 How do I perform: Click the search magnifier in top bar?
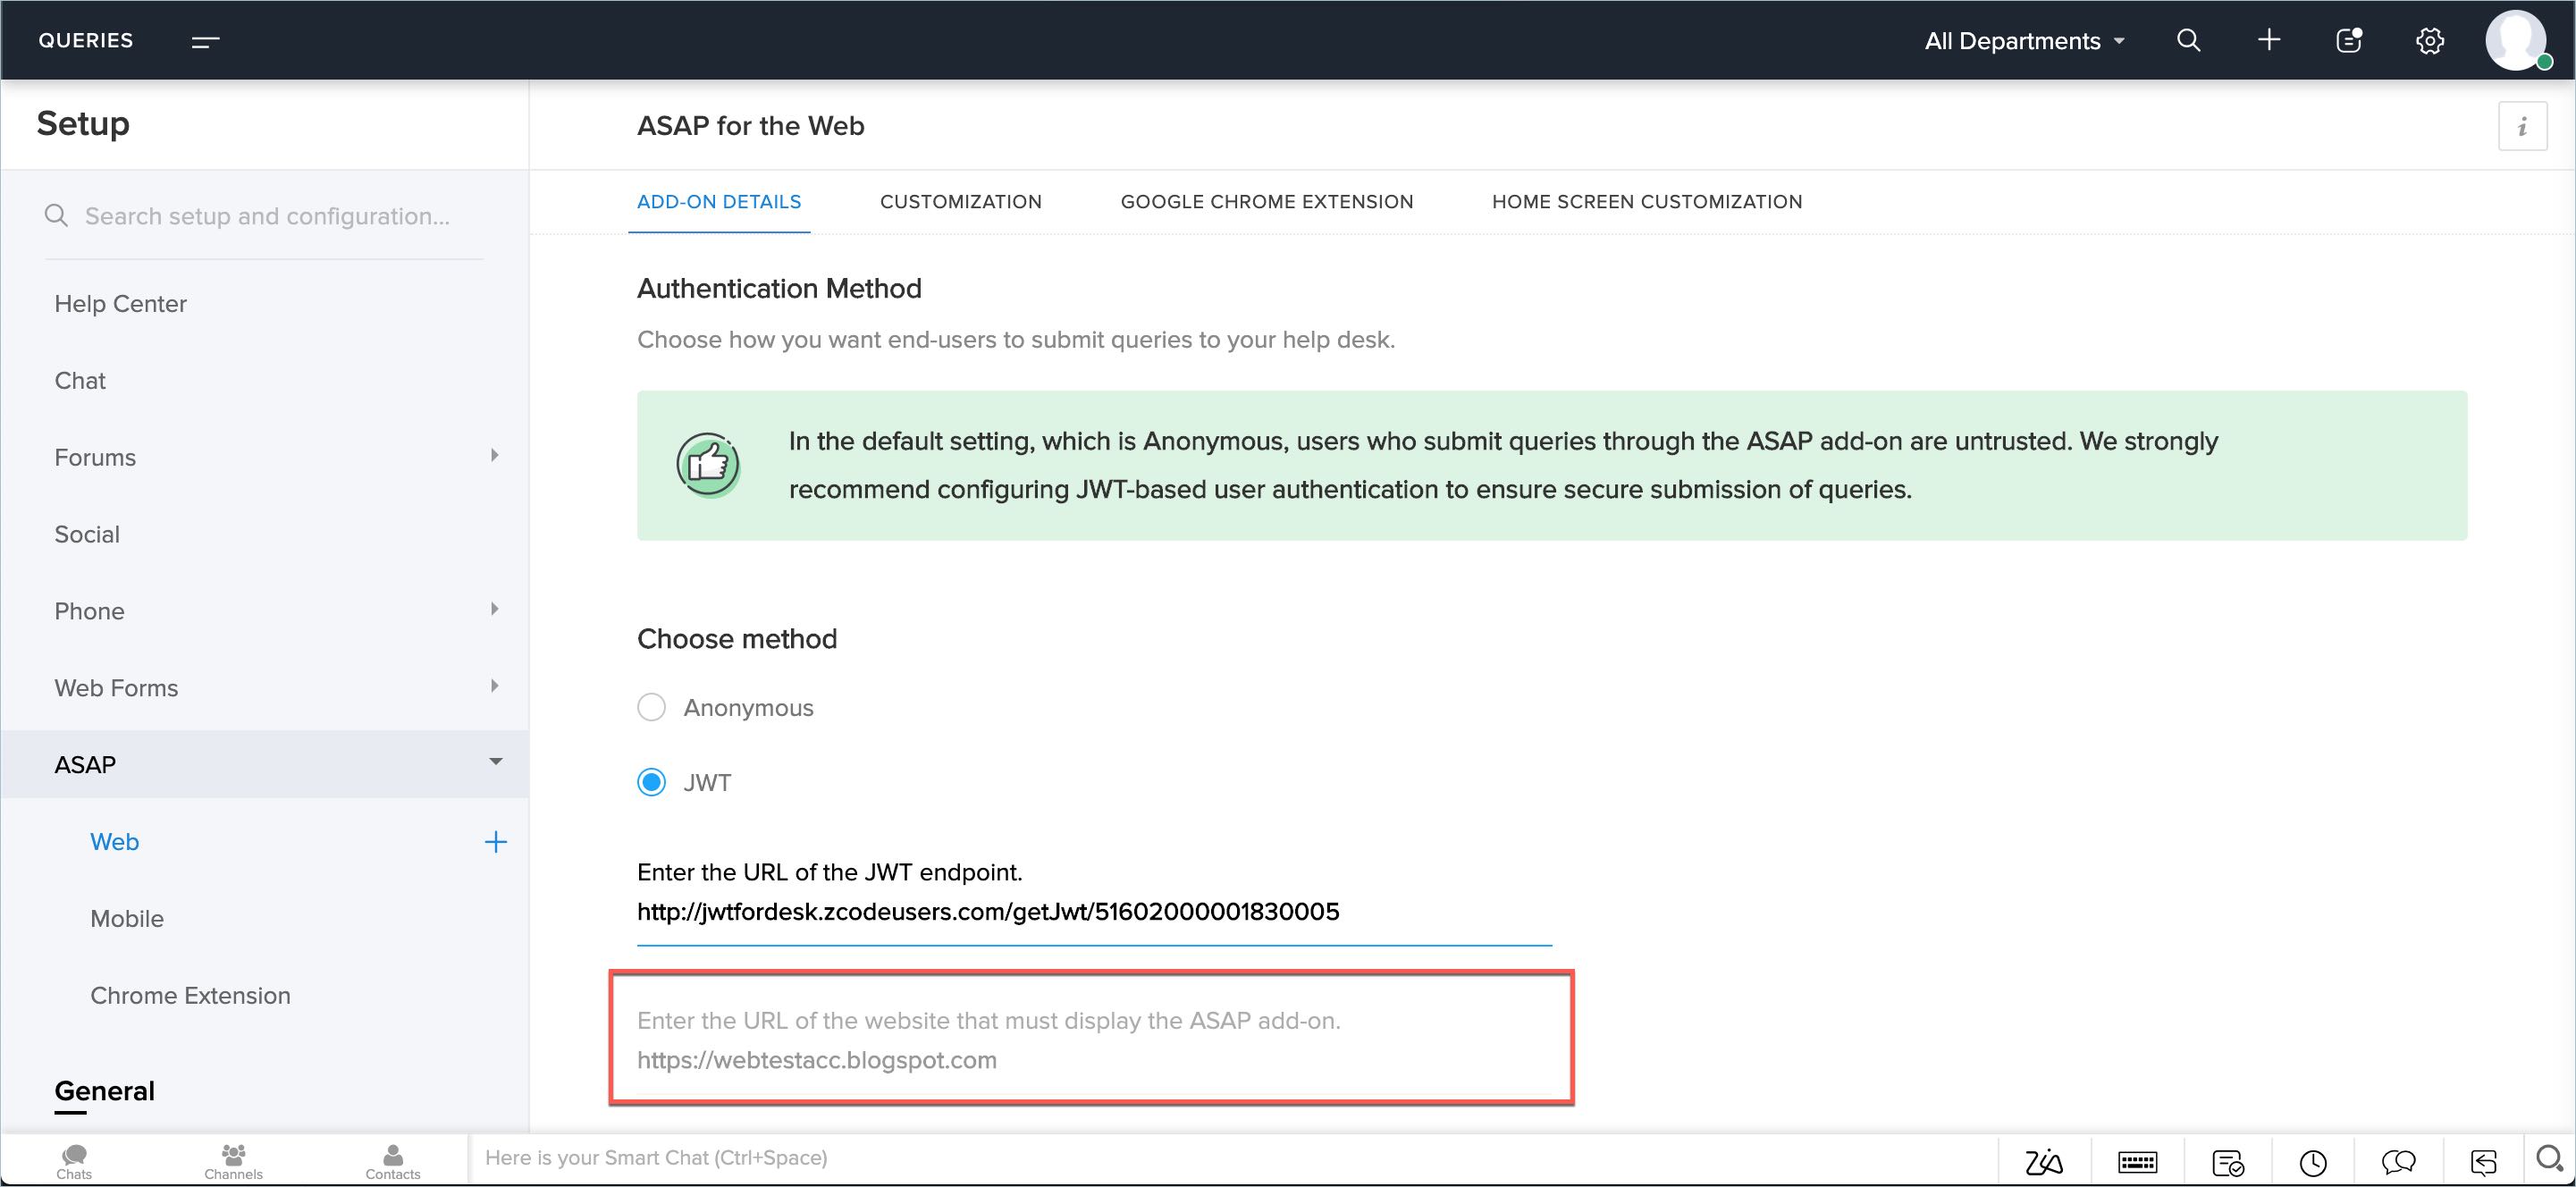point(2188,40)
